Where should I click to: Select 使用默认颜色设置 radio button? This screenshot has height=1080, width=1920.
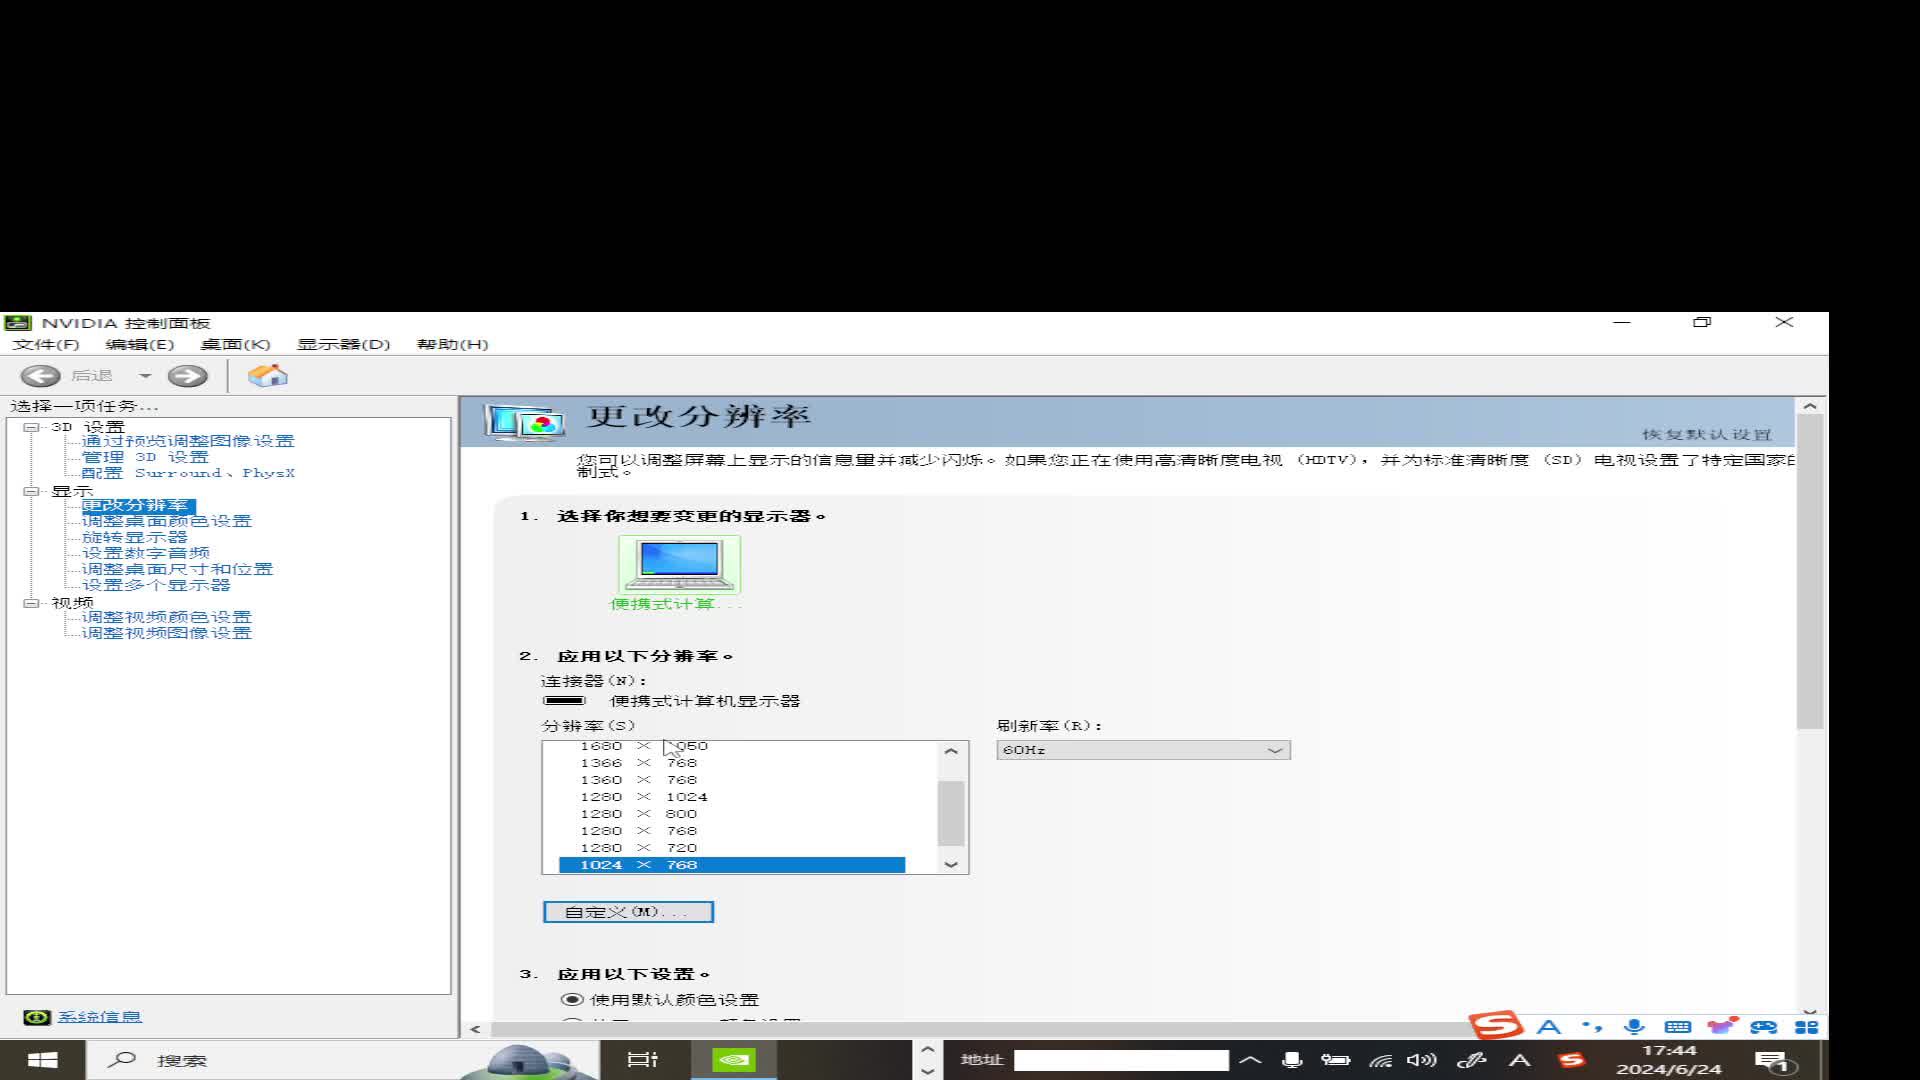coord(572,1000)
